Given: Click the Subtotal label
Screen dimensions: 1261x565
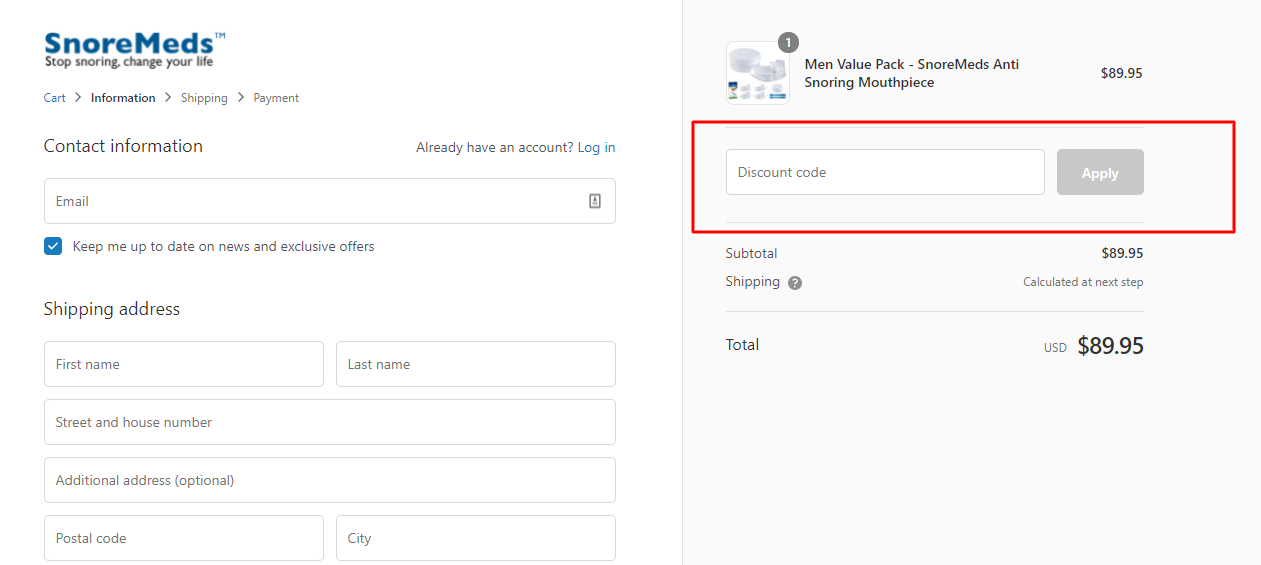Looking at the screenshot, I should pos(752,253).
